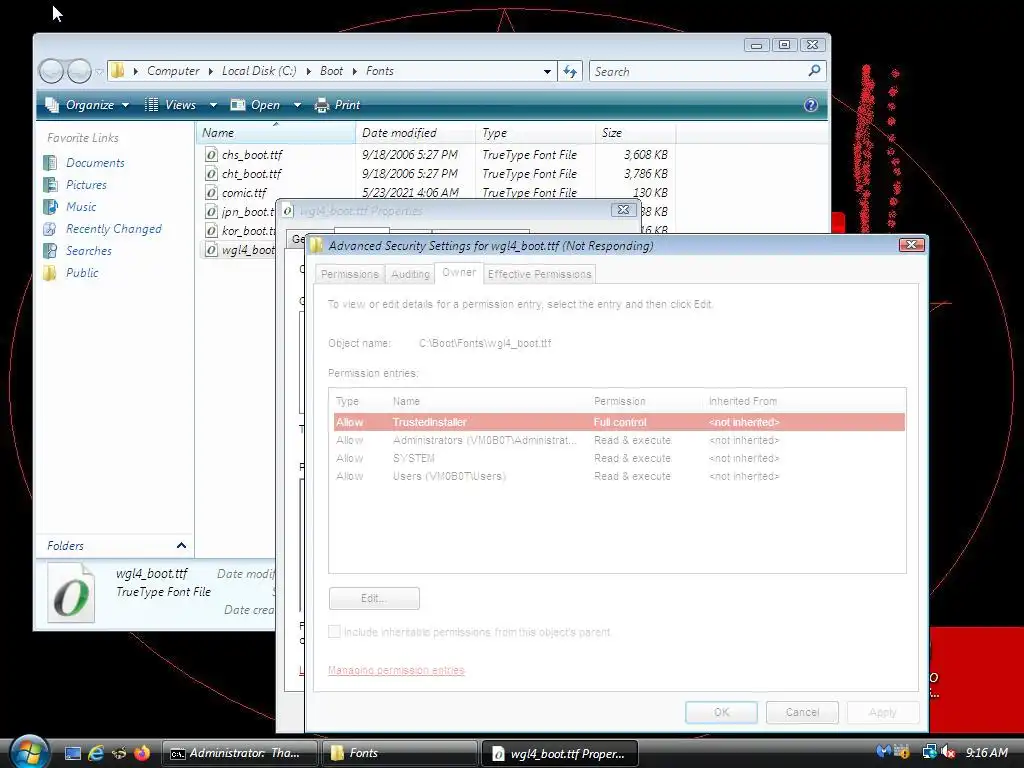1024x768 pixels.
Task: Select chs_boot.ttf file icon
Action: coord(211,155)
